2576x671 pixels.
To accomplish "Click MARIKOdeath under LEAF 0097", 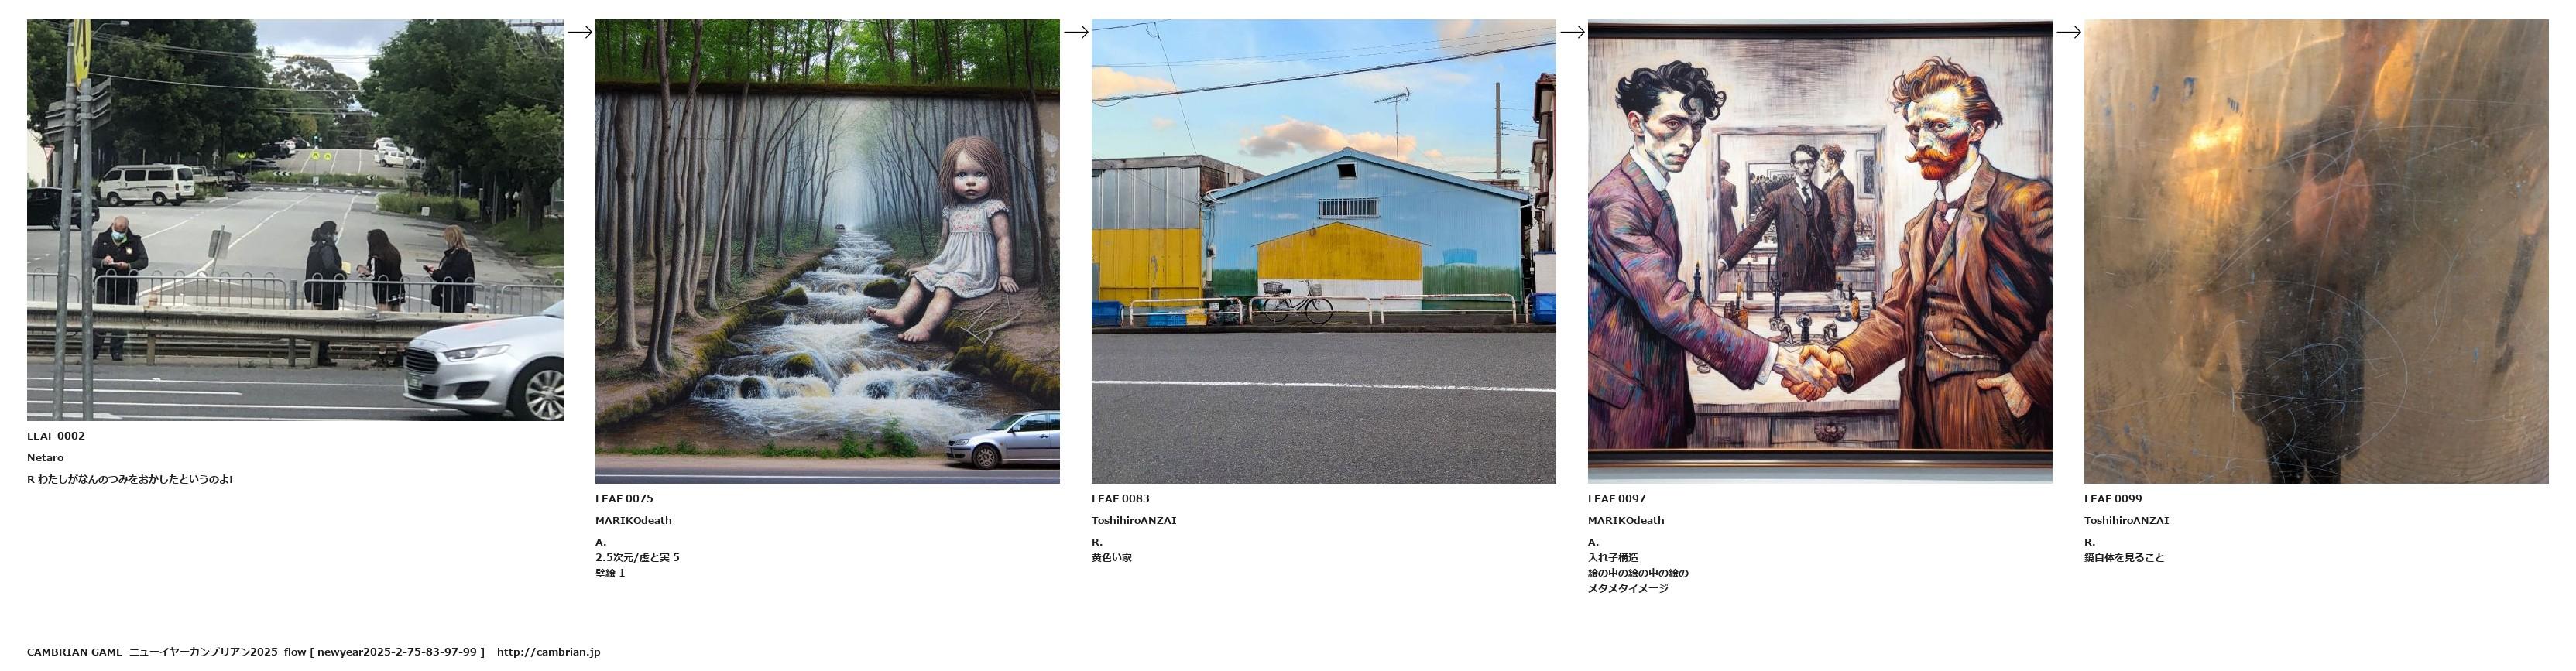I will [x=1626, y=521].
